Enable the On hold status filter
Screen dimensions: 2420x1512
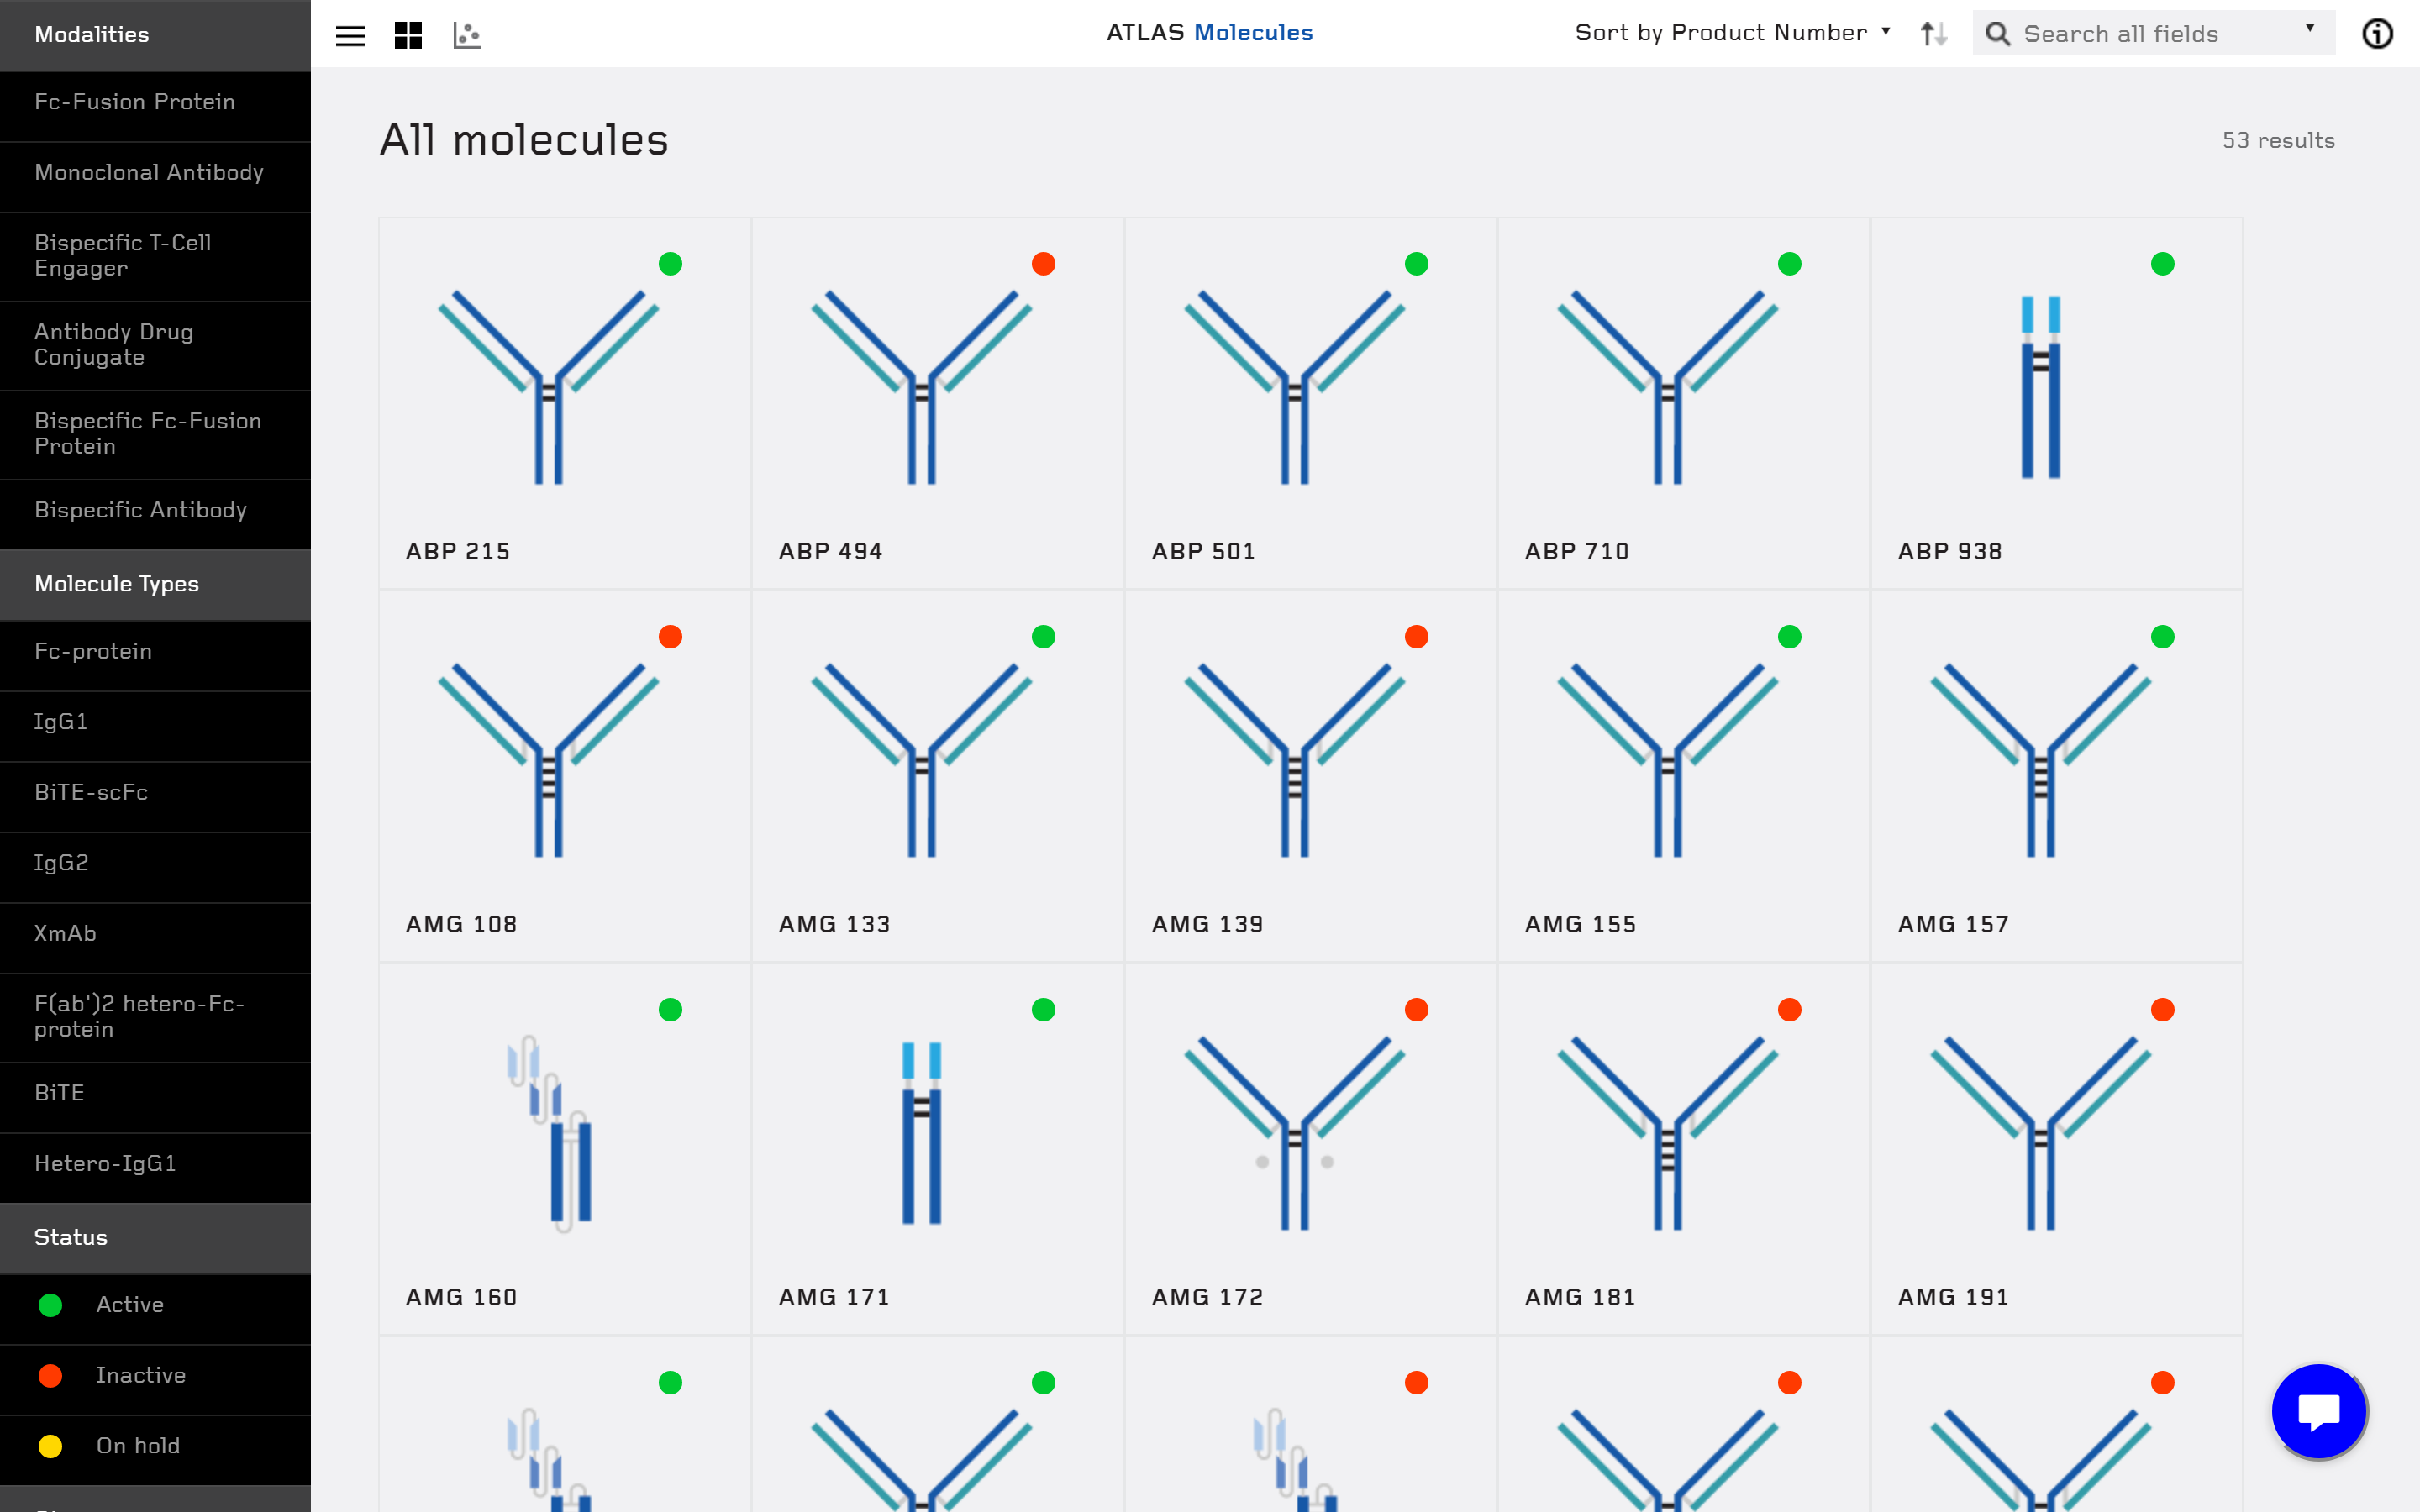[x=136, y=1445]
